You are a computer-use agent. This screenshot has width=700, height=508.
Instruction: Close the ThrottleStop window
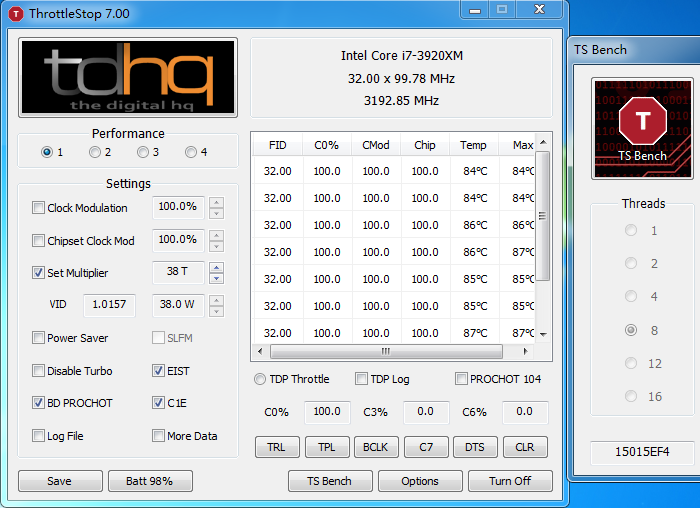pyautogui.click(x=539, y=10)
